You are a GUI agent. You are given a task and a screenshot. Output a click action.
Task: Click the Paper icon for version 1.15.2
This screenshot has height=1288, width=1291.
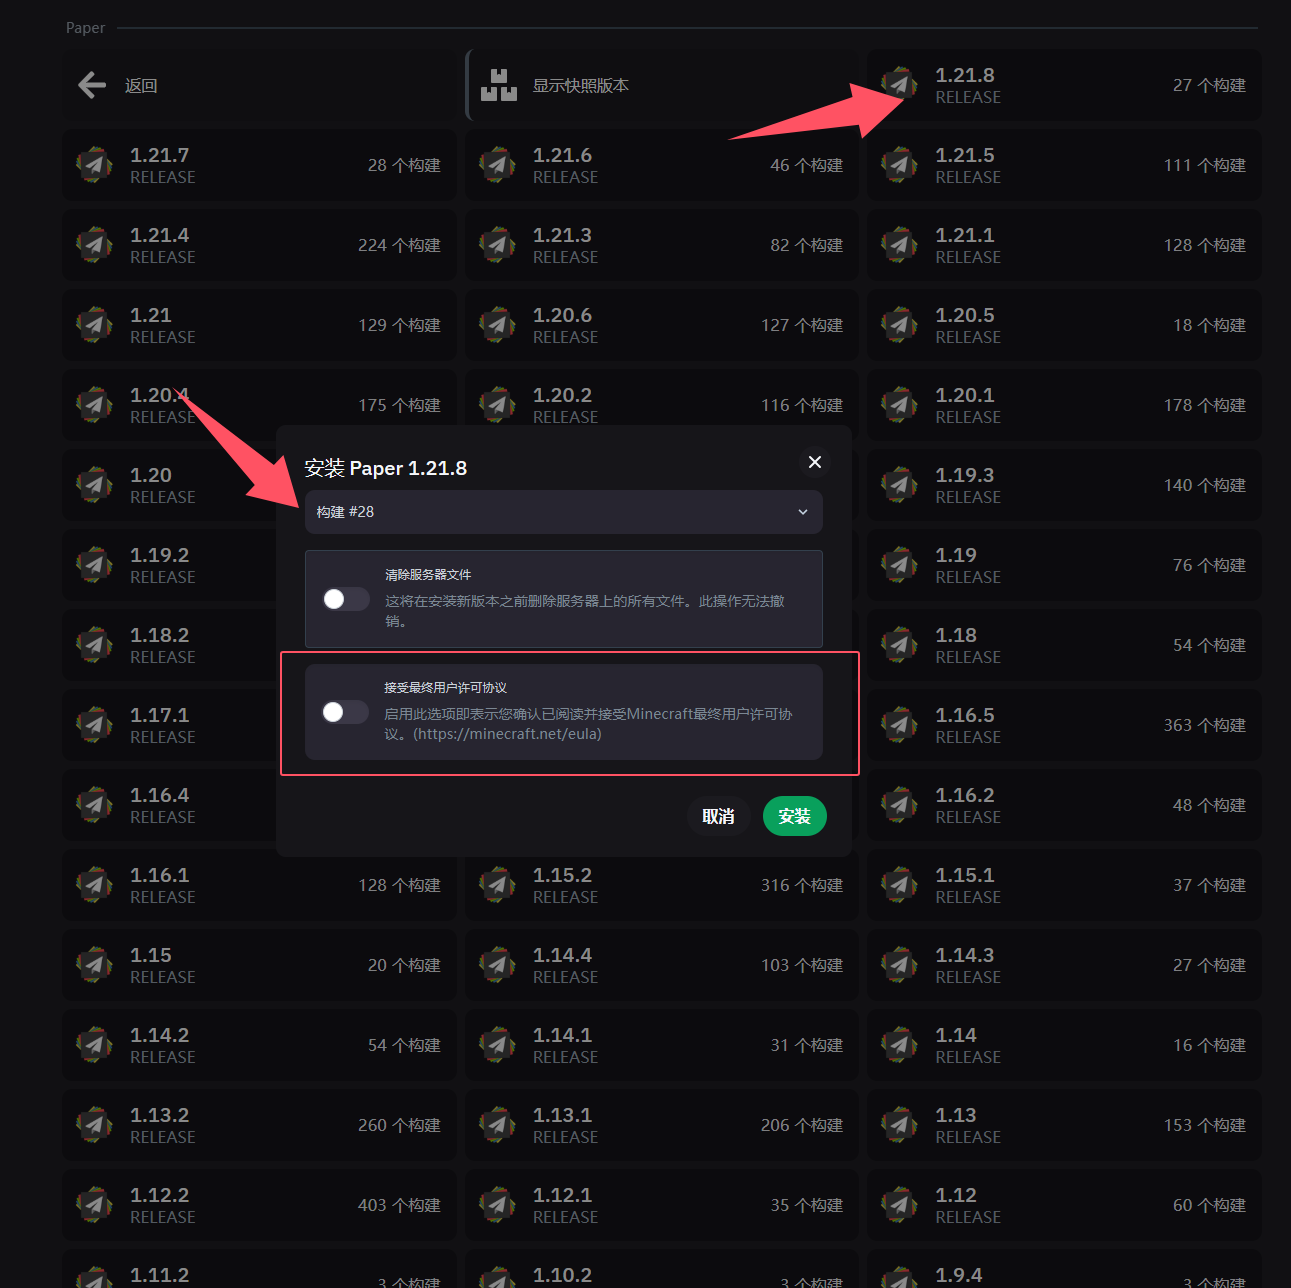click(x=497, y=885)
